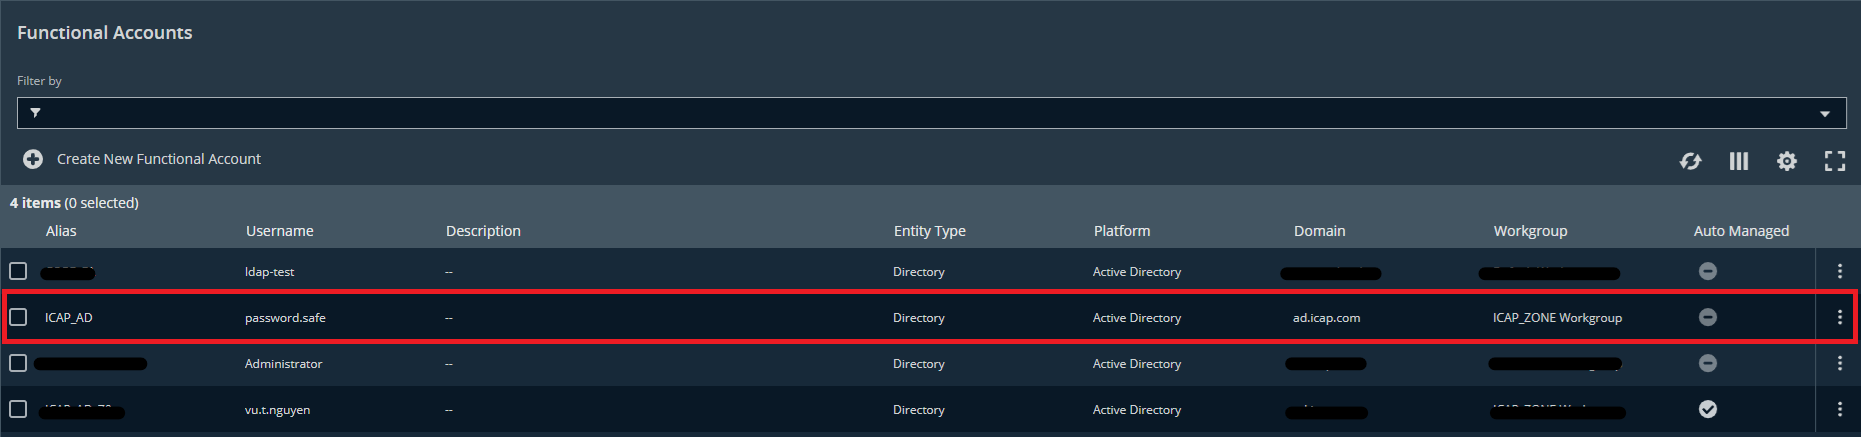Toggle full screen grid view

point(1835,161)
